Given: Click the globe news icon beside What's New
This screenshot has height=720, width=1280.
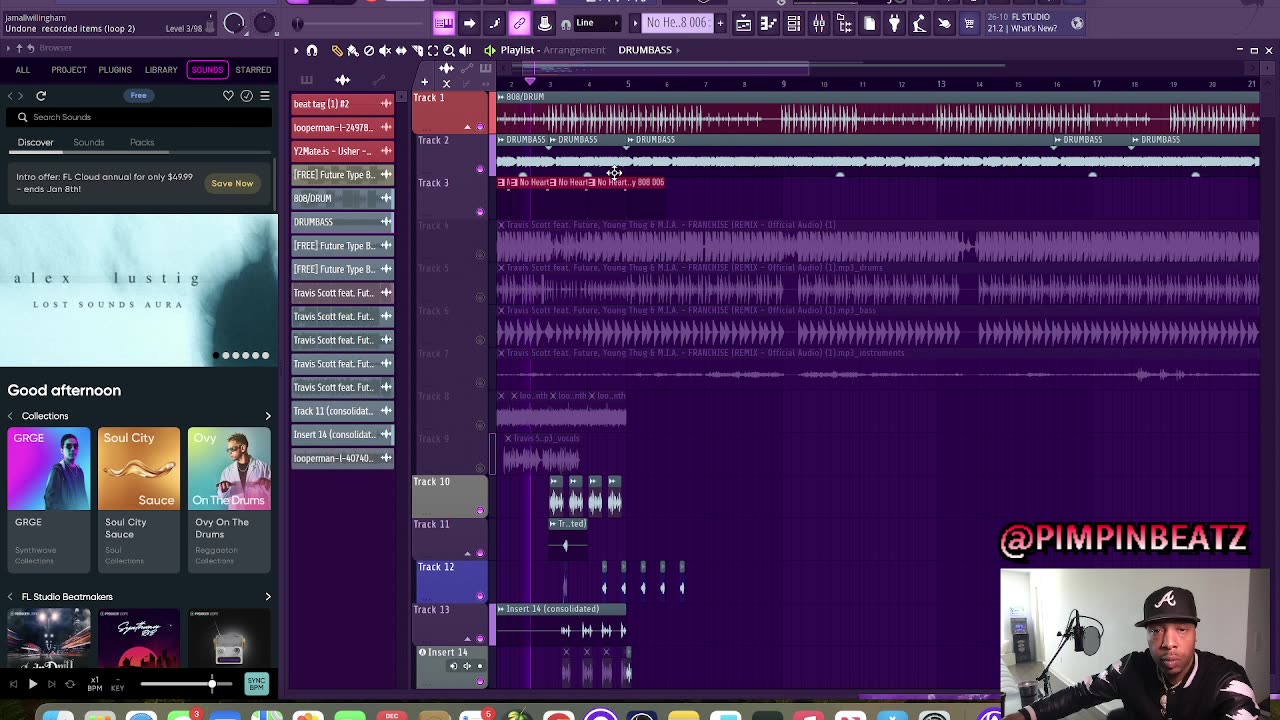Looking at the screenshot, I should click(x=1077, y=23).
